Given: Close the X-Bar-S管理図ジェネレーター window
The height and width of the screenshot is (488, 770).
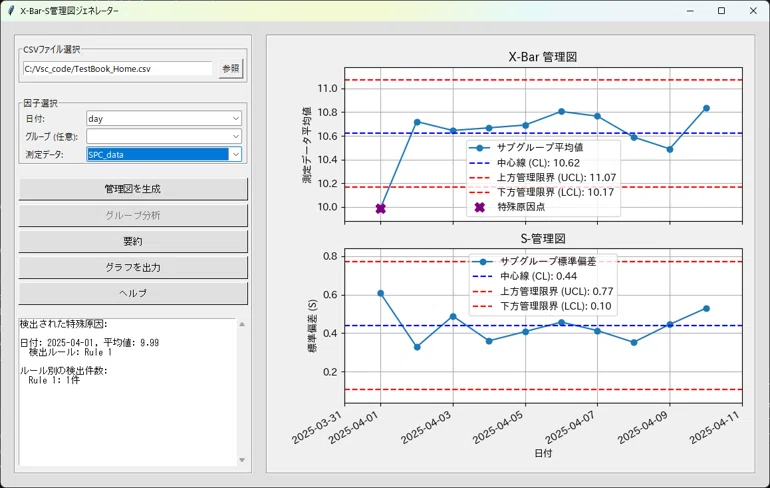Looking at the screenshot, I should point(753,11).
